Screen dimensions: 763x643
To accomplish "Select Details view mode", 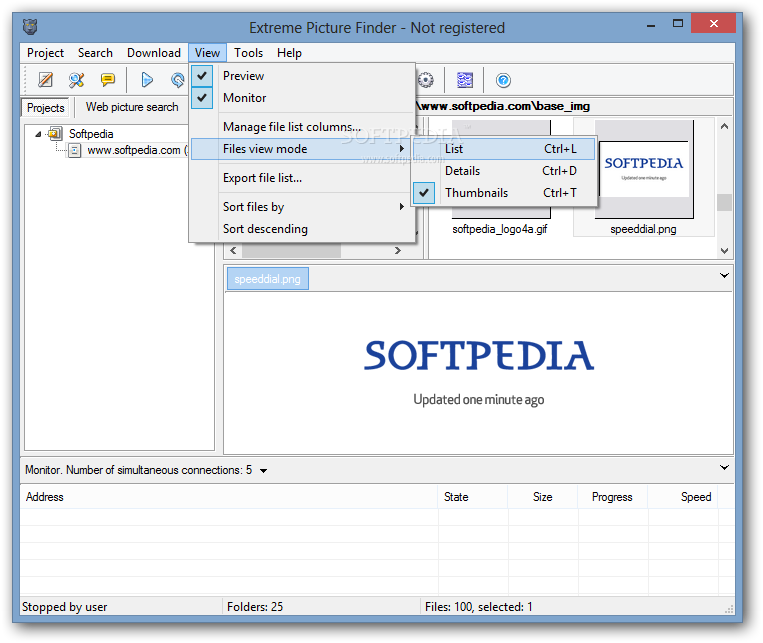I will pyautogui.click(x=504, y=171).
